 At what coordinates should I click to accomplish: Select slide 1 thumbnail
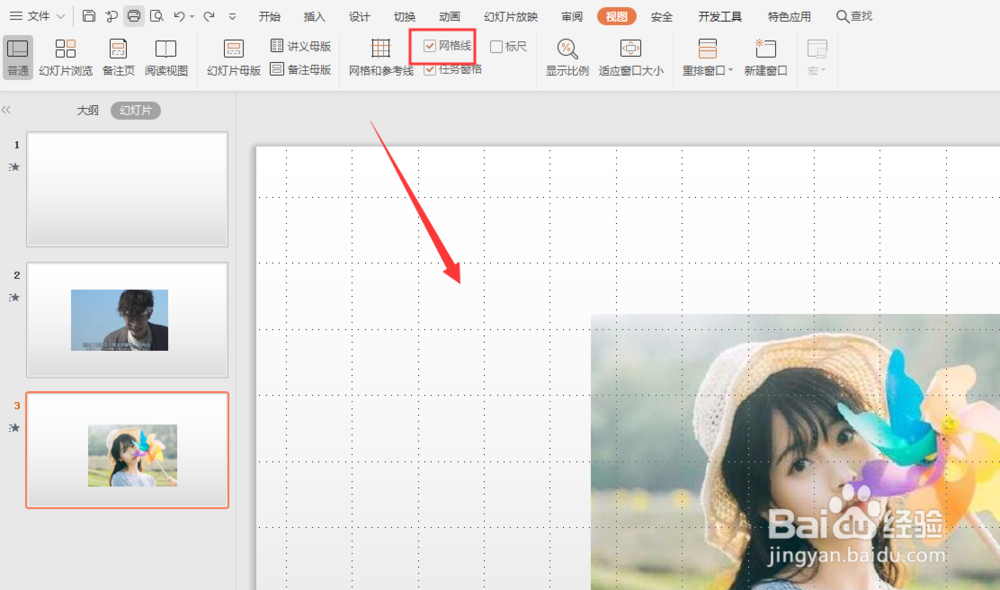click(x=127, y=189)
